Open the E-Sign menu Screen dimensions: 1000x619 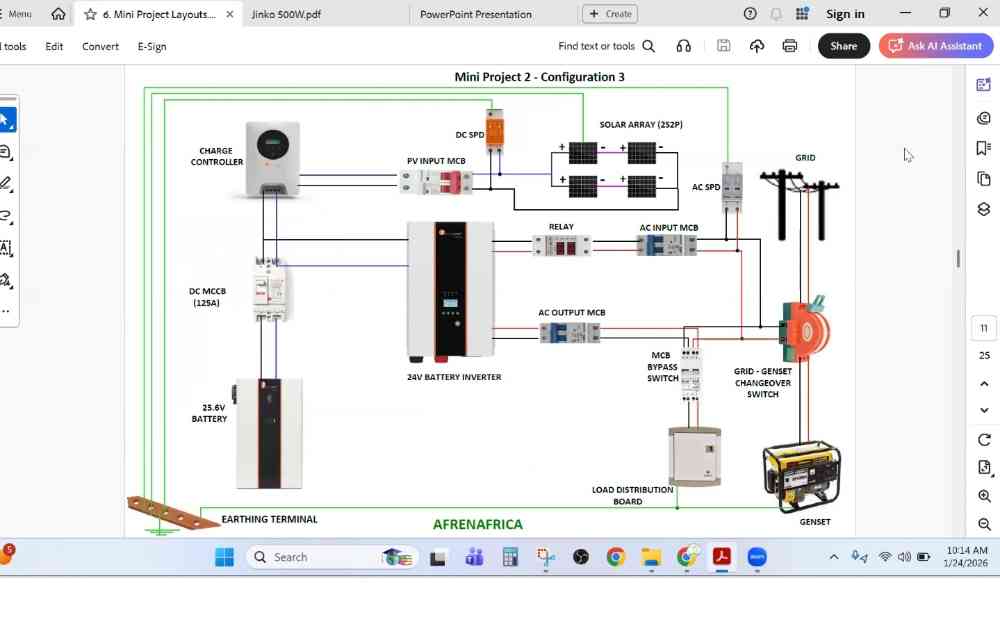[x=152, y=46]
